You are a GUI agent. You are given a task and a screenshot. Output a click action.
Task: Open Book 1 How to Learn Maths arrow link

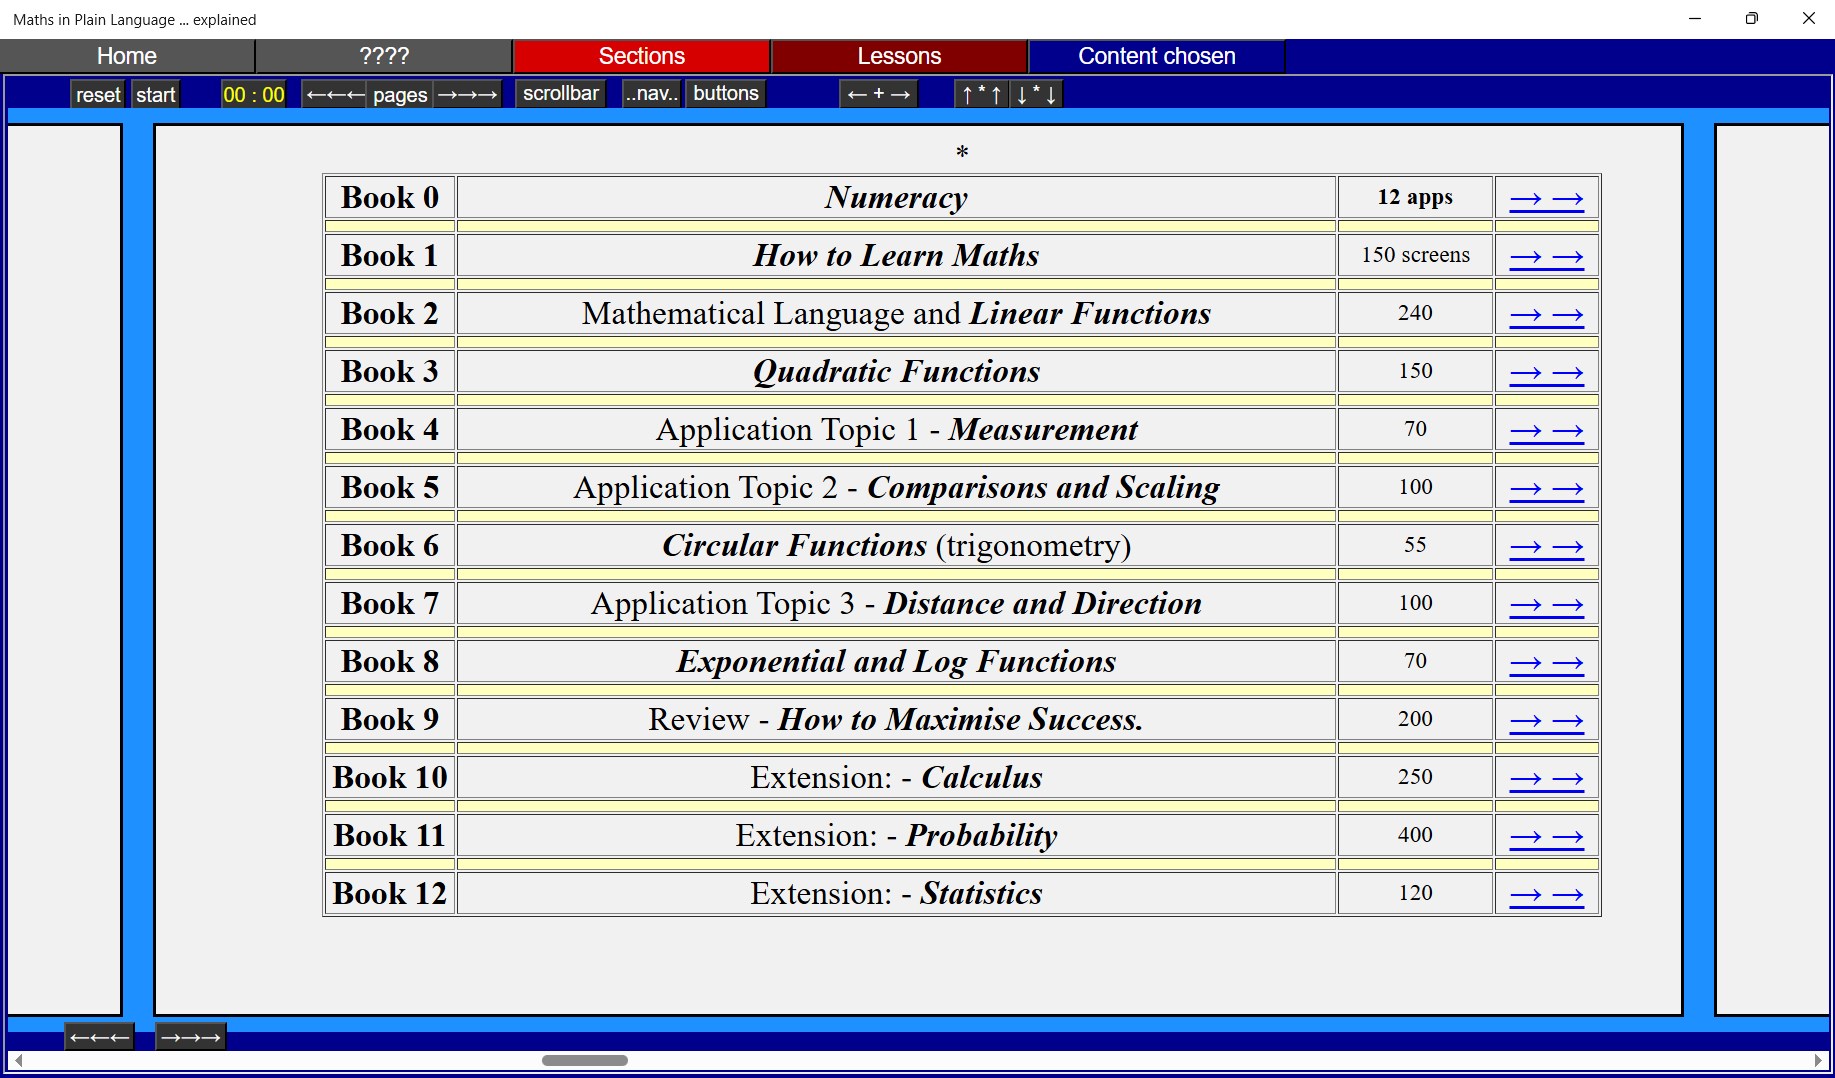click(x=1546, y=257)
